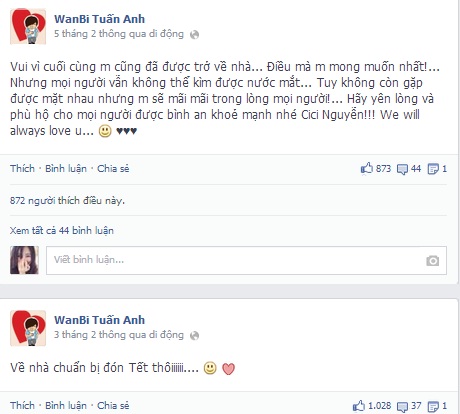Click the like thumb icon showing 873
This screenshot has width=460, height=414.
click(367, 168)
